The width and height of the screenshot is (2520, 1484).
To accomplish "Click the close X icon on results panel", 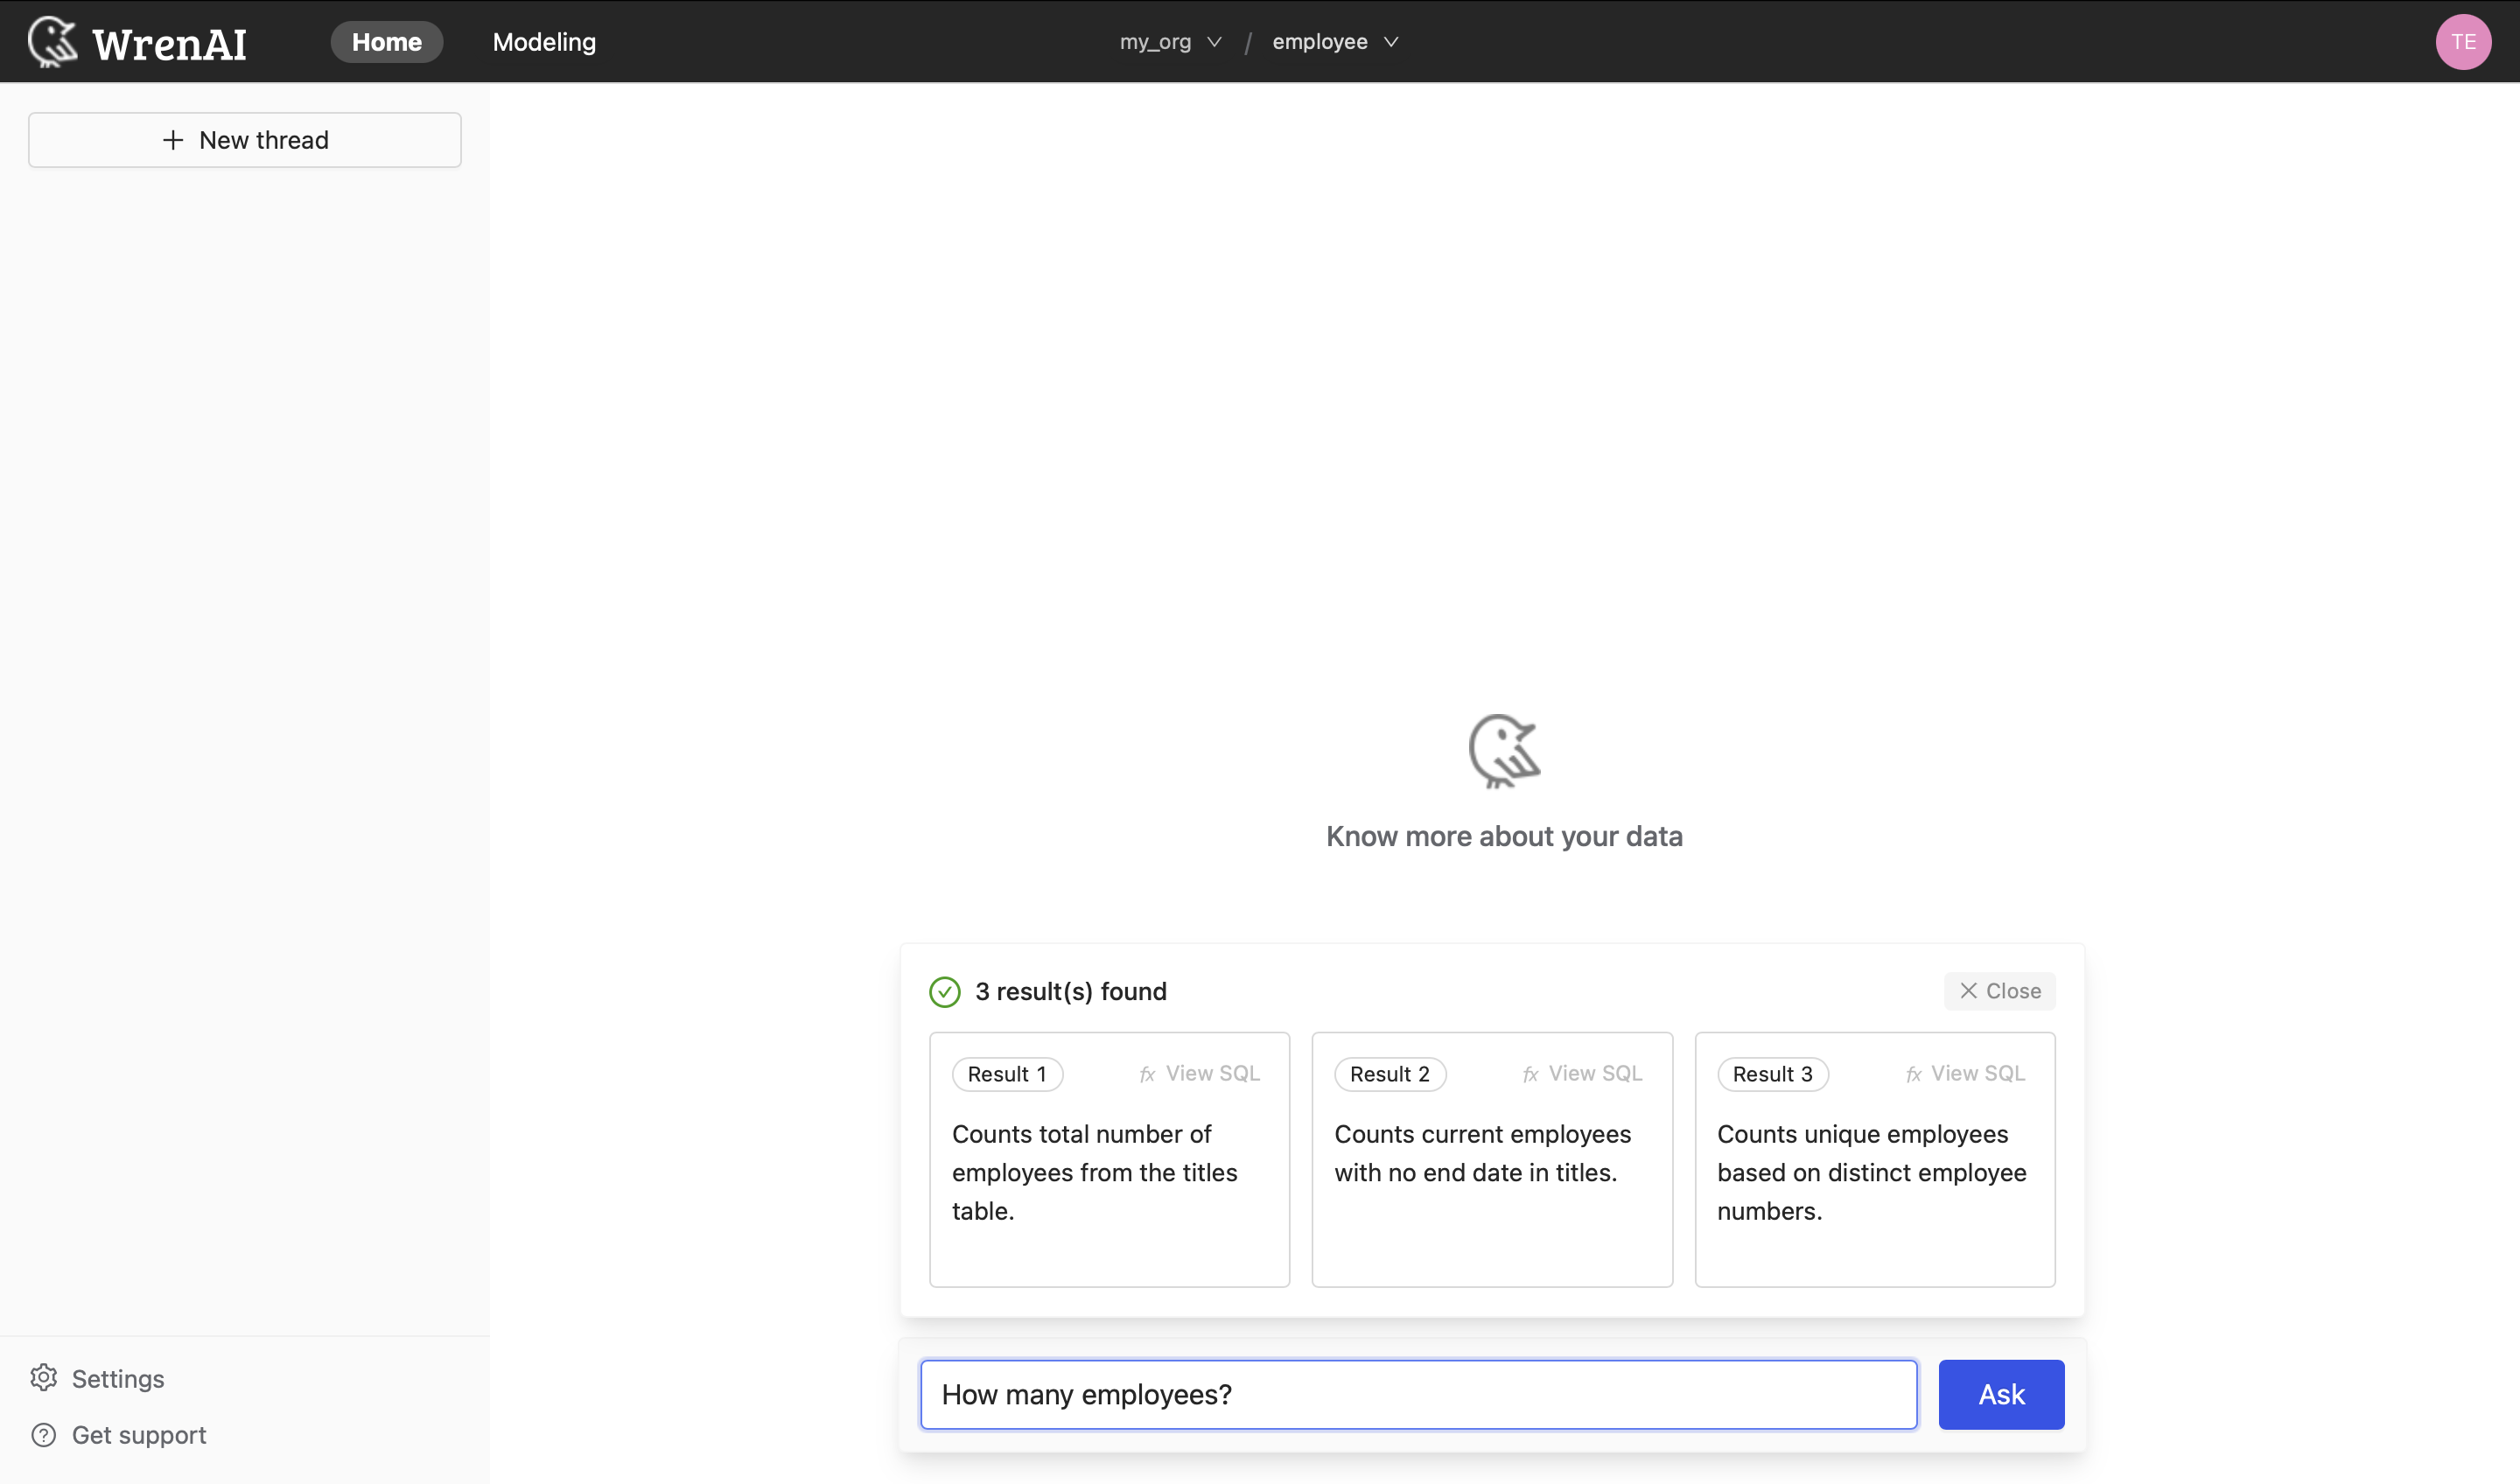I will click(1969, 990).
